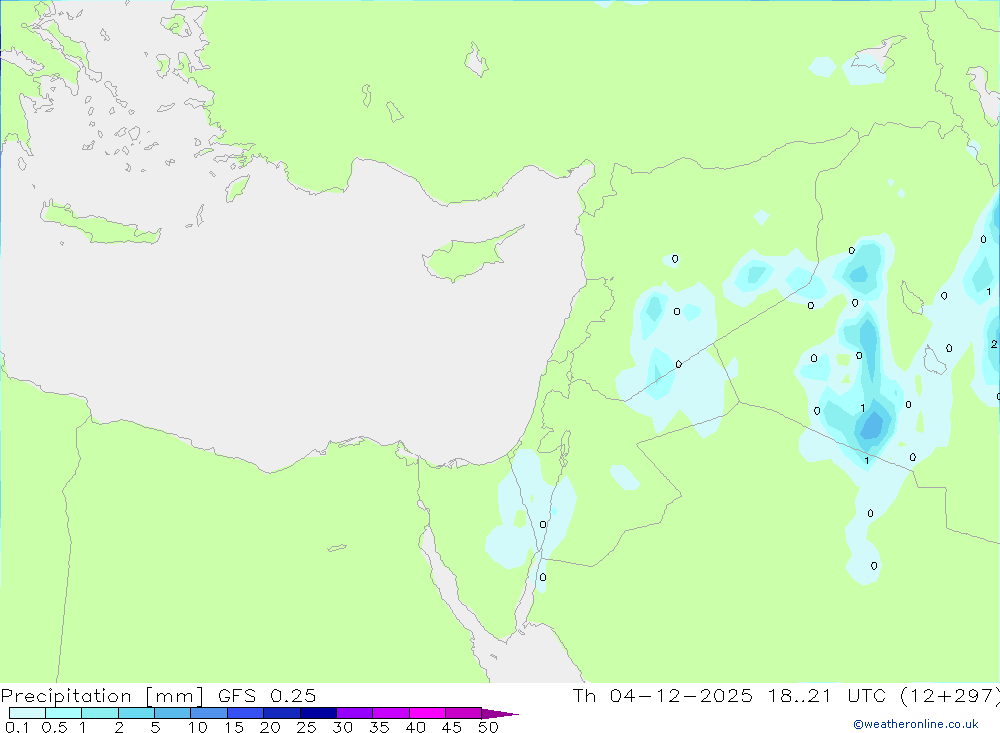1000x733 pixels.
Task: Click the '50' legend scale label
Action: [488, 727]
